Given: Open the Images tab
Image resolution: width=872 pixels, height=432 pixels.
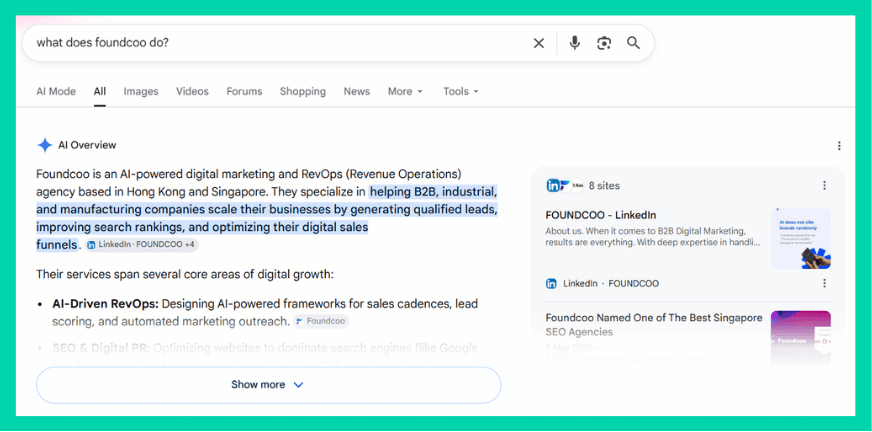Looking at the screenshot, I should click(x=141, y=91).
